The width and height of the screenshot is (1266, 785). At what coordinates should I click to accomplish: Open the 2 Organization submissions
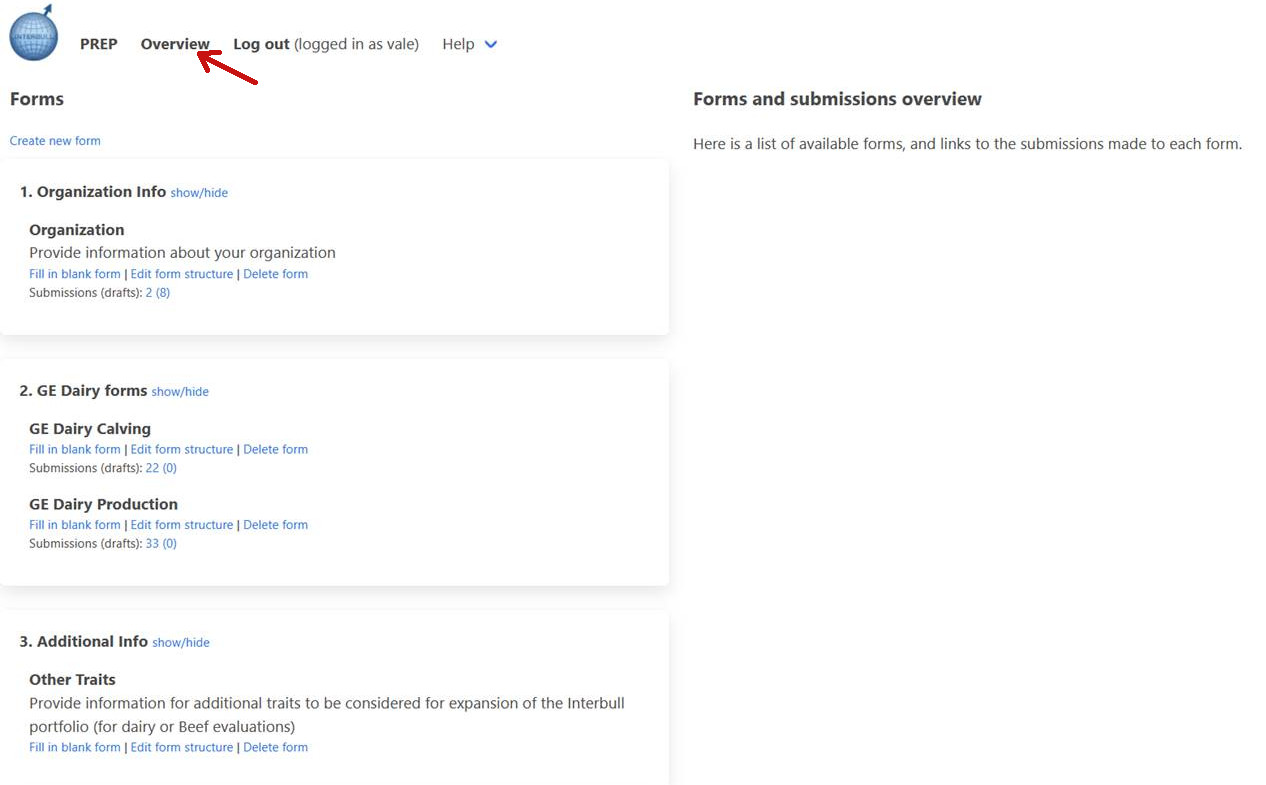(x=149, y=293)
